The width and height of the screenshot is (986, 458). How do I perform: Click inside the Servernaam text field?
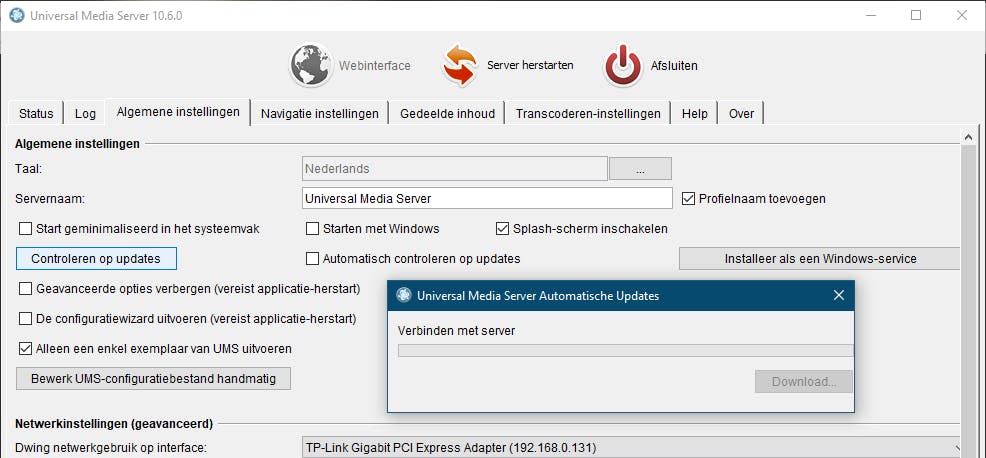point(487,198)
